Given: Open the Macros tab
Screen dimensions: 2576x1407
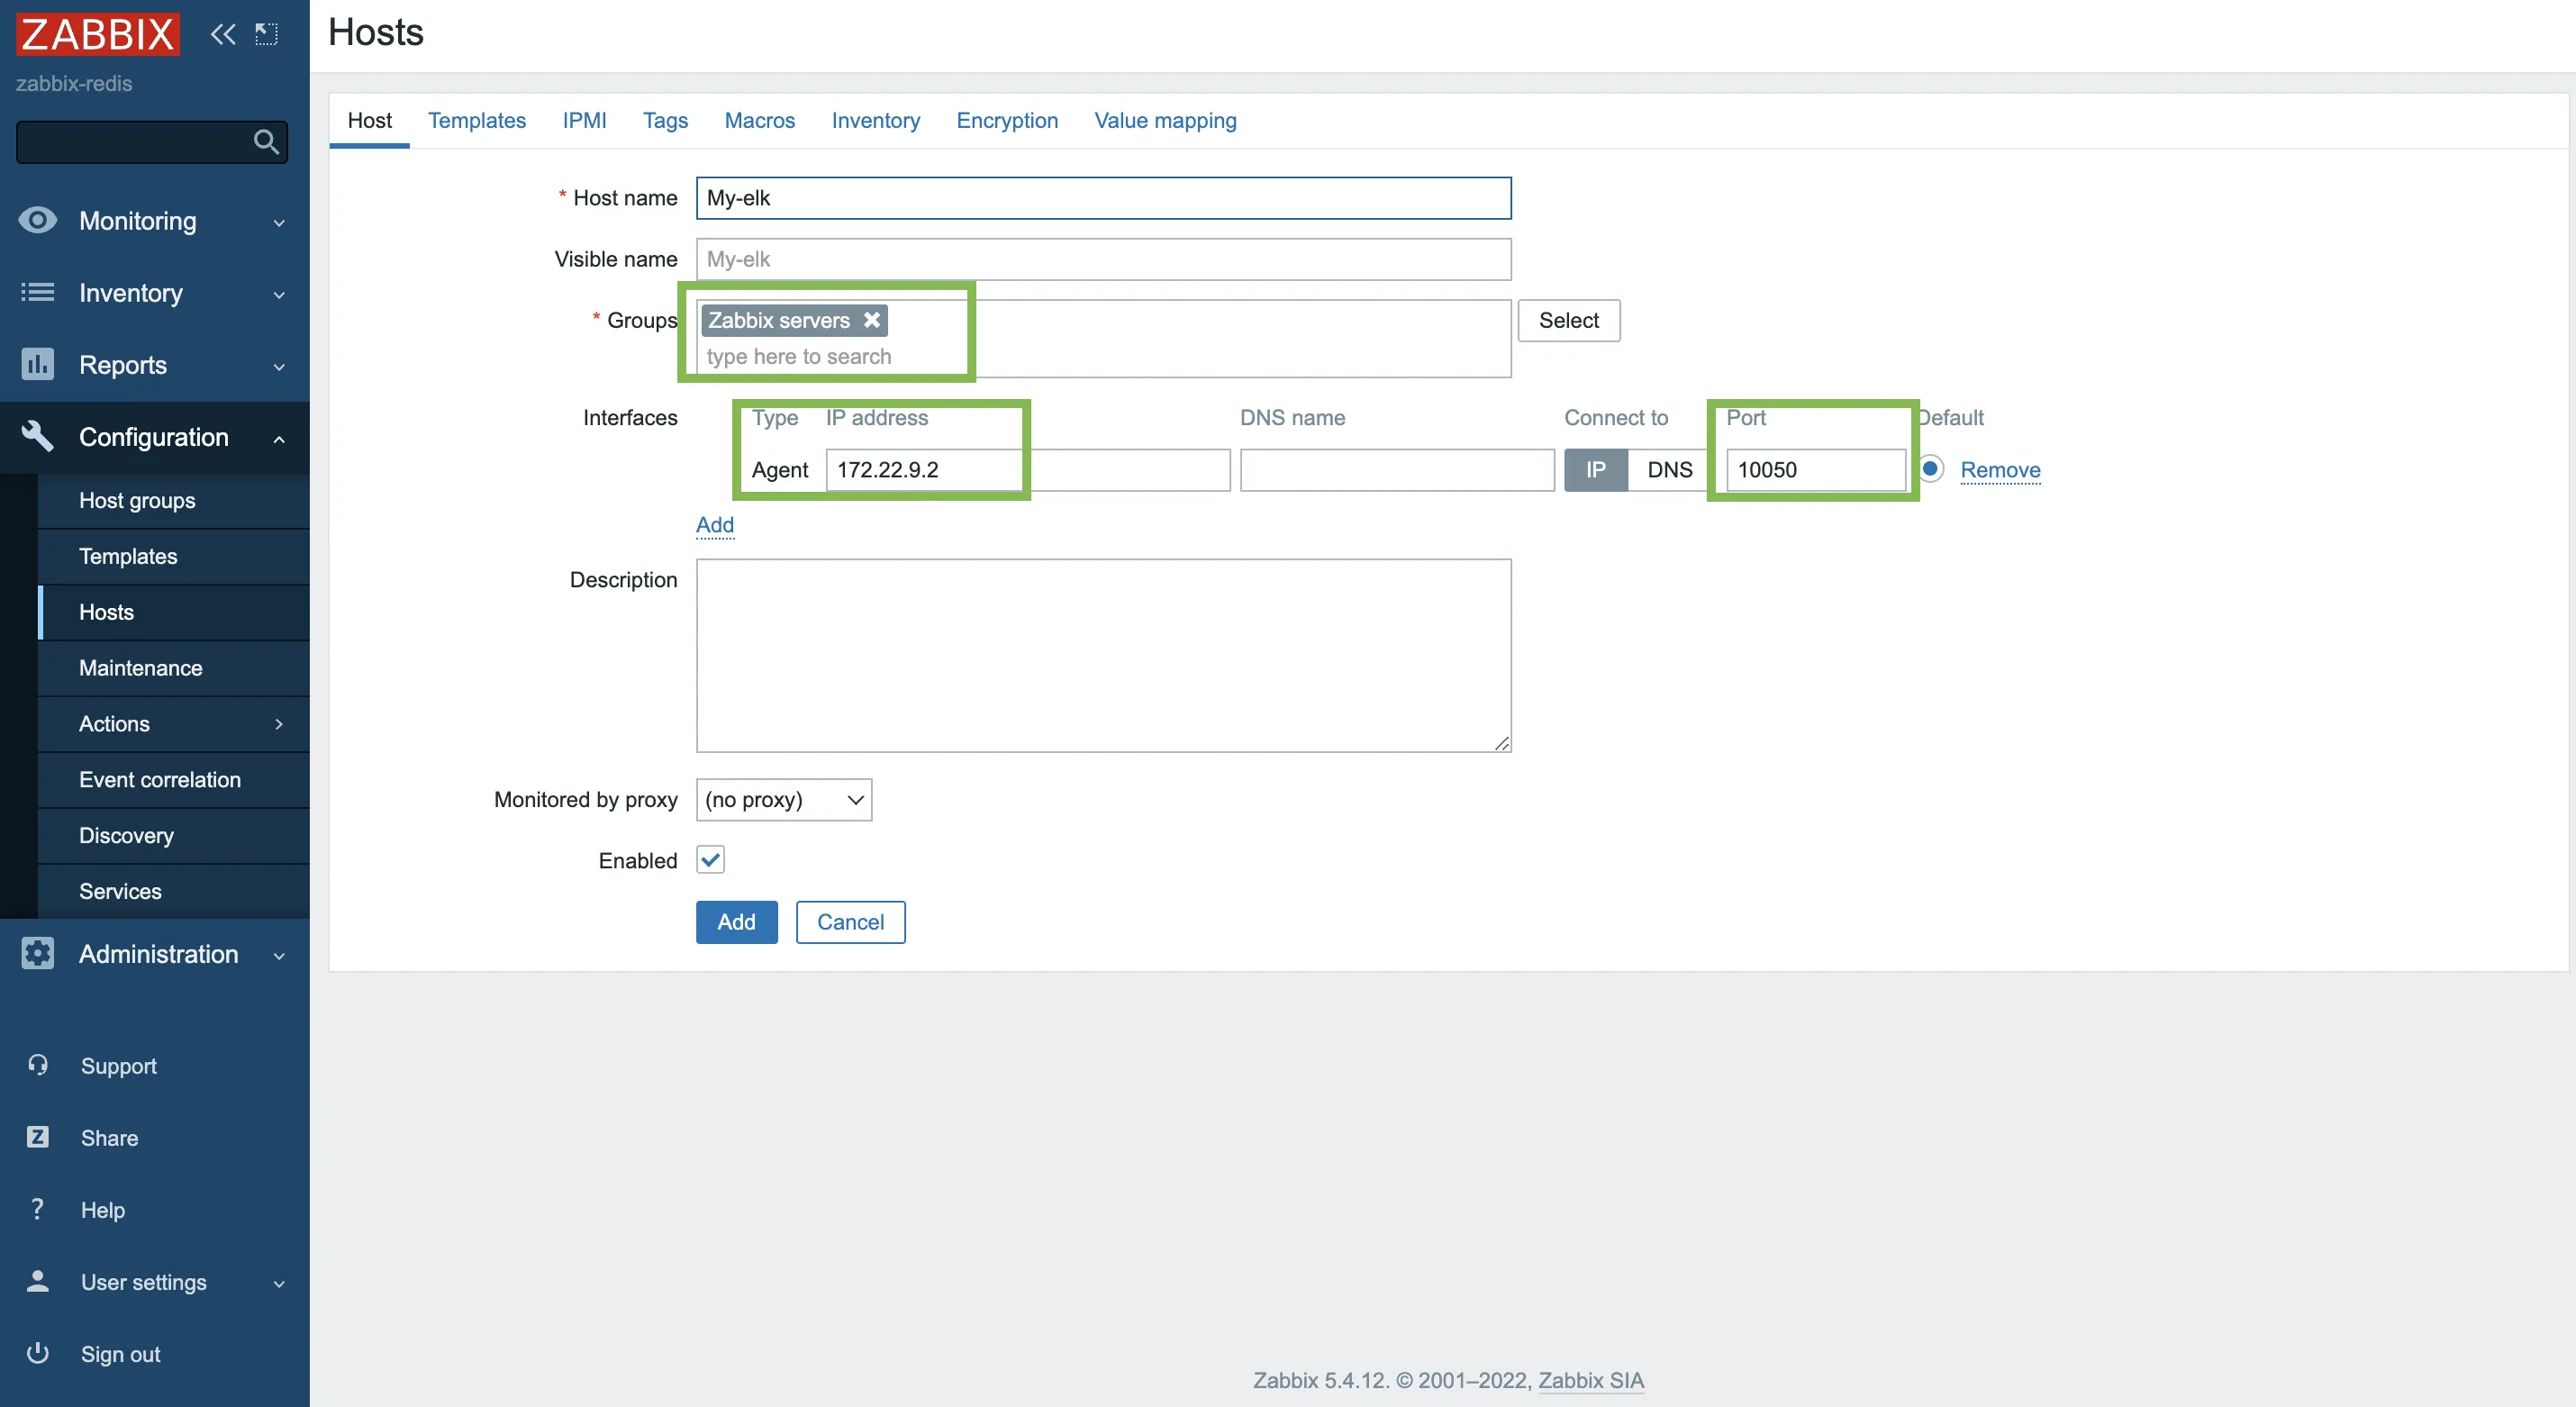Looking at the screenshot, I should tap(759, 120).
